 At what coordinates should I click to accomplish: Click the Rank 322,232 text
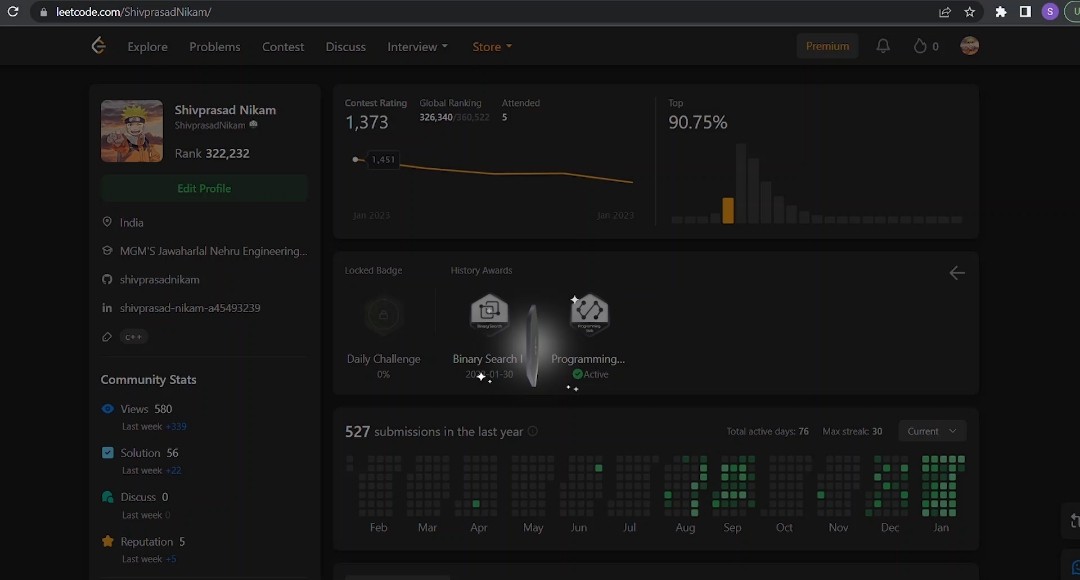tap(212, 153)
